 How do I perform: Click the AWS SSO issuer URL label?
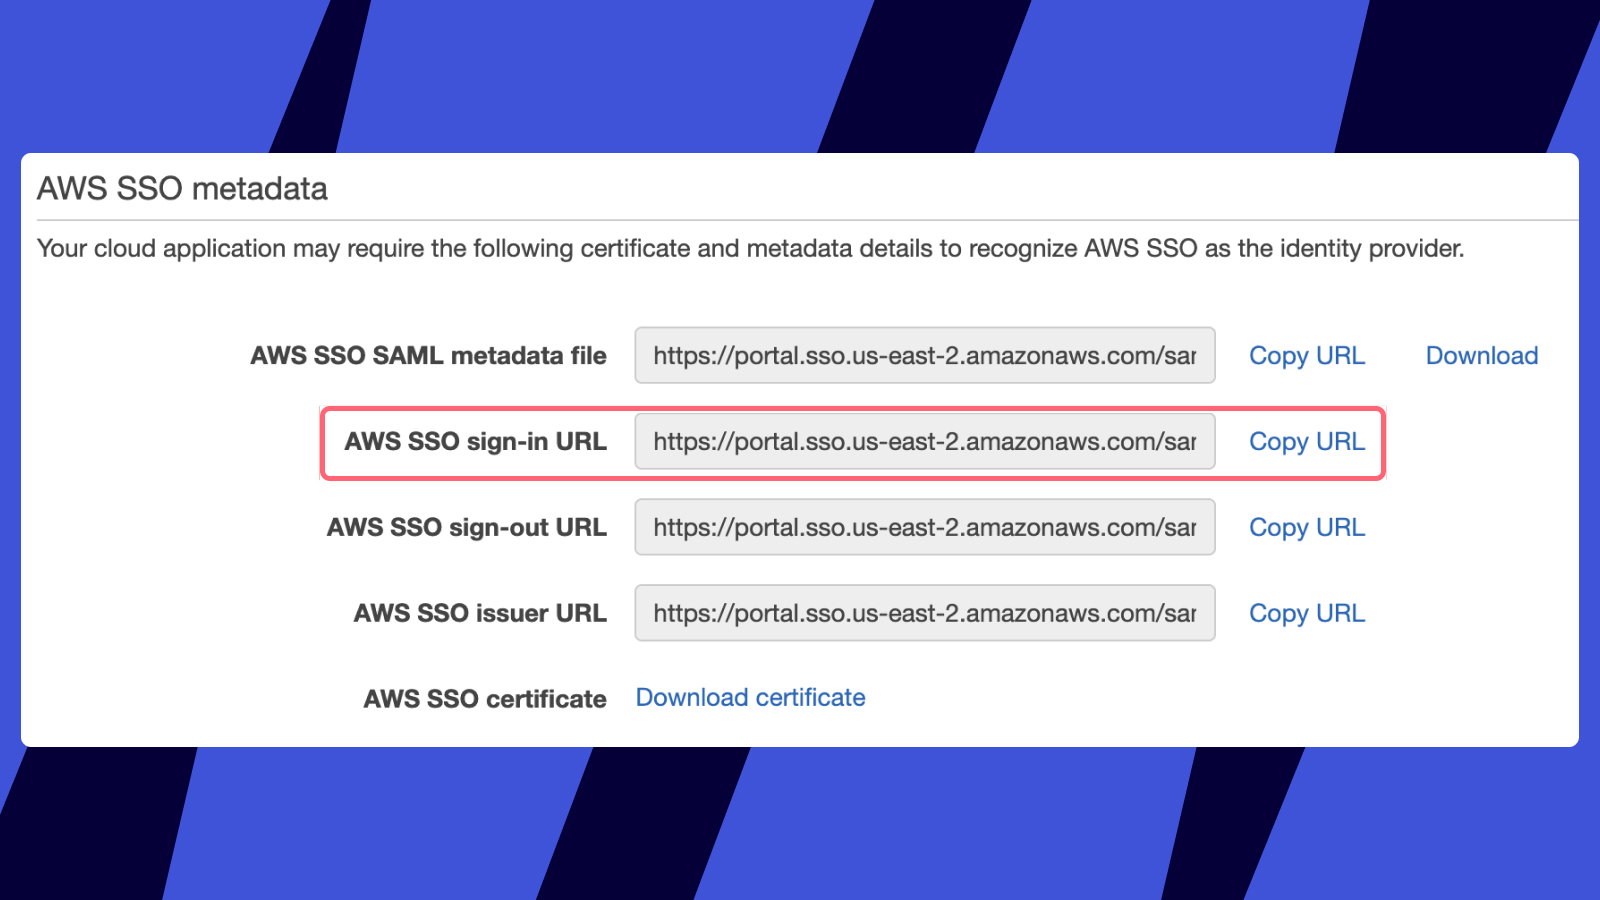(480, 614)
